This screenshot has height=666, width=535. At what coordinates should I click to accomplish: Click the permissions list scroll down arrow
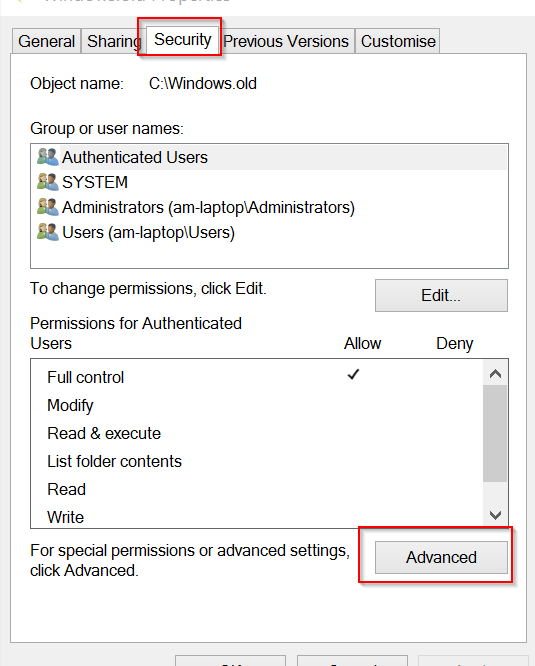click(x=495, y=515)
